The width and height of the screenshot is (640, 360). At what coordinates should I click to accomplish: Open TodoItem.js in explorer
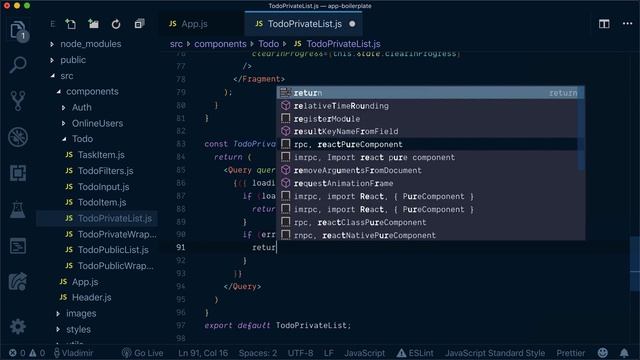click(102, 202)
